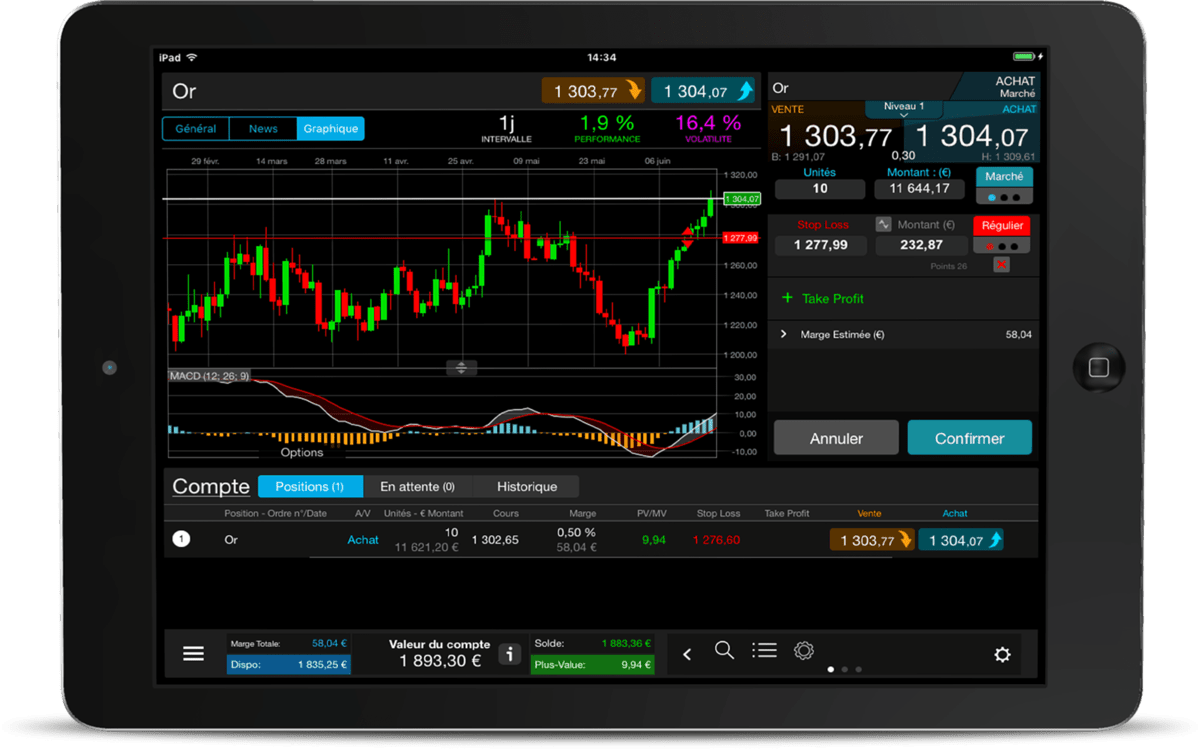
Task: Open the search magnifier icon
Action: 724,651
